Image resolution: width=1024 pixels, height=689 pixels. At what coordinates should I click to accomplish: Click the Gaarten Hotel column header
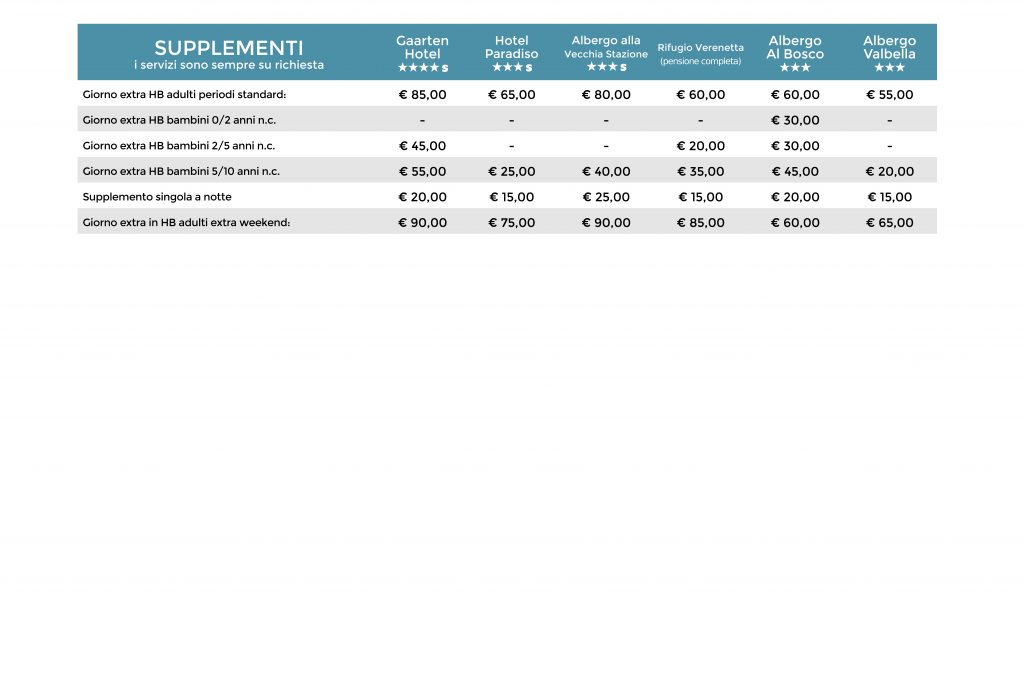point(423,47)
